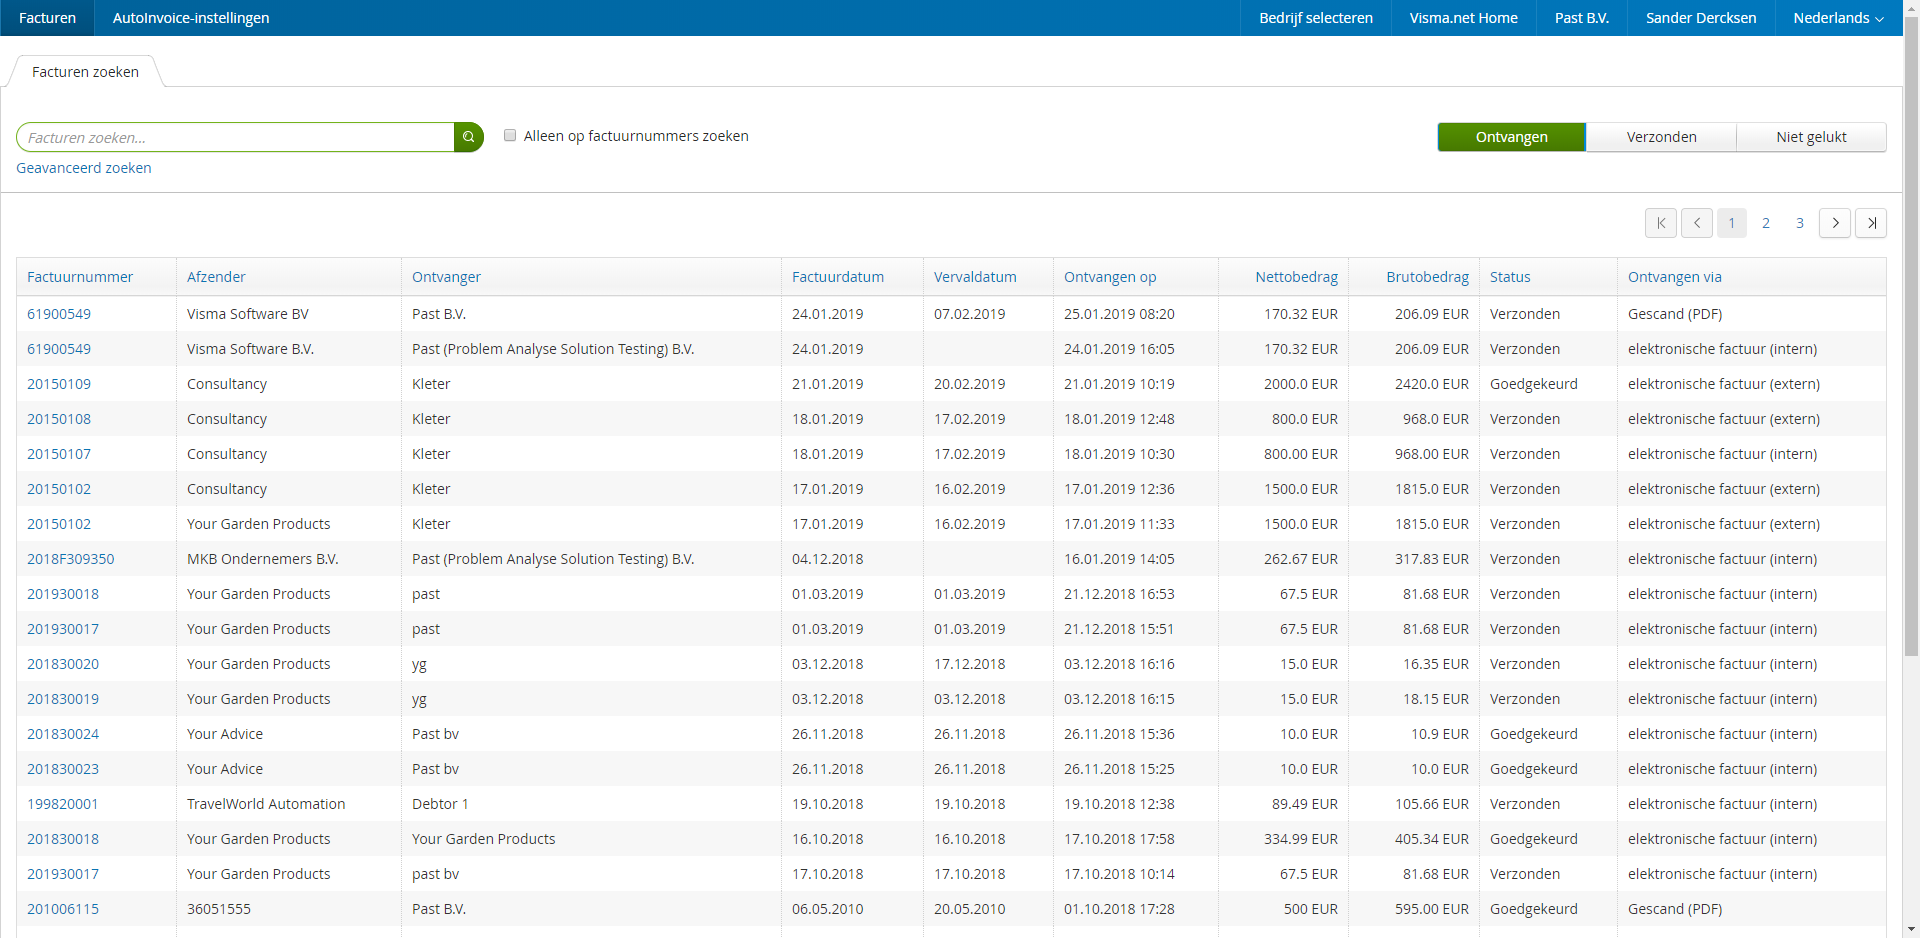
Task: Open invoice 61900549 from Visma Software BV
Action: click(x=59, y=314)
